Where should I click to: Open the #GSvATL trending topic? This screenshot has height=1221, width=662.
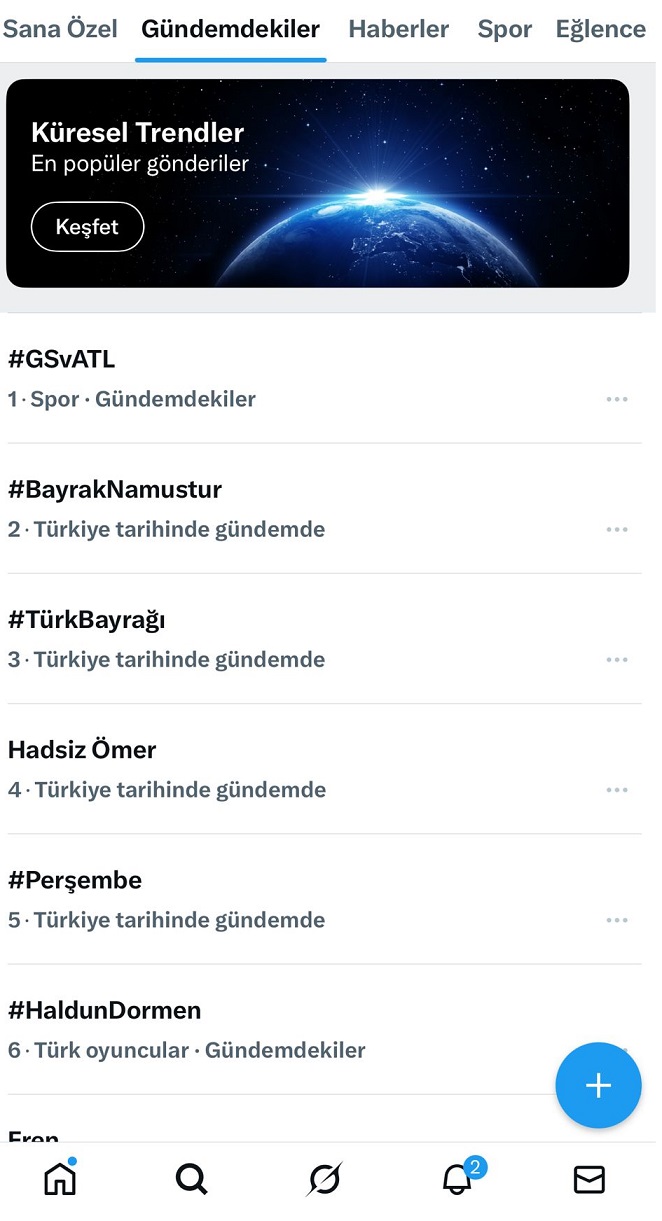click(x=62, y=359)
